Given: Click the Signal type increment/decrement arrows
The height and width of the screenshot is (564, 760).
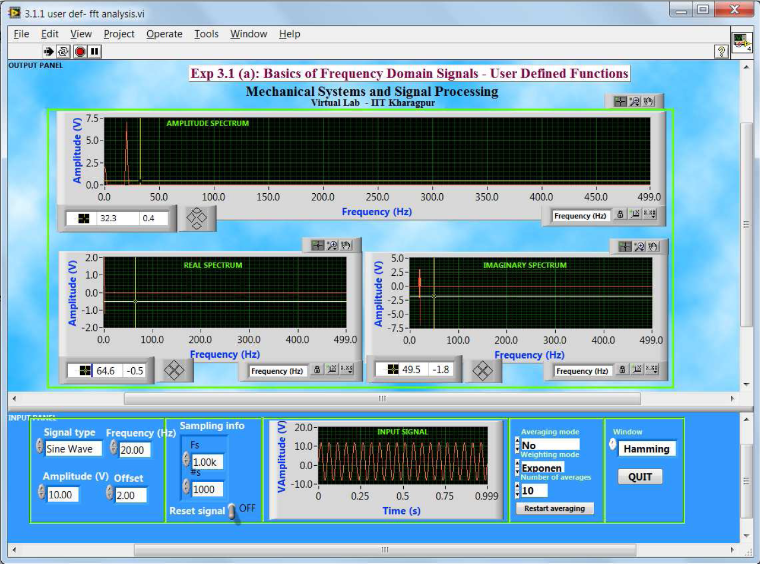Looking at the screenshot, I should tap(40, 446).
